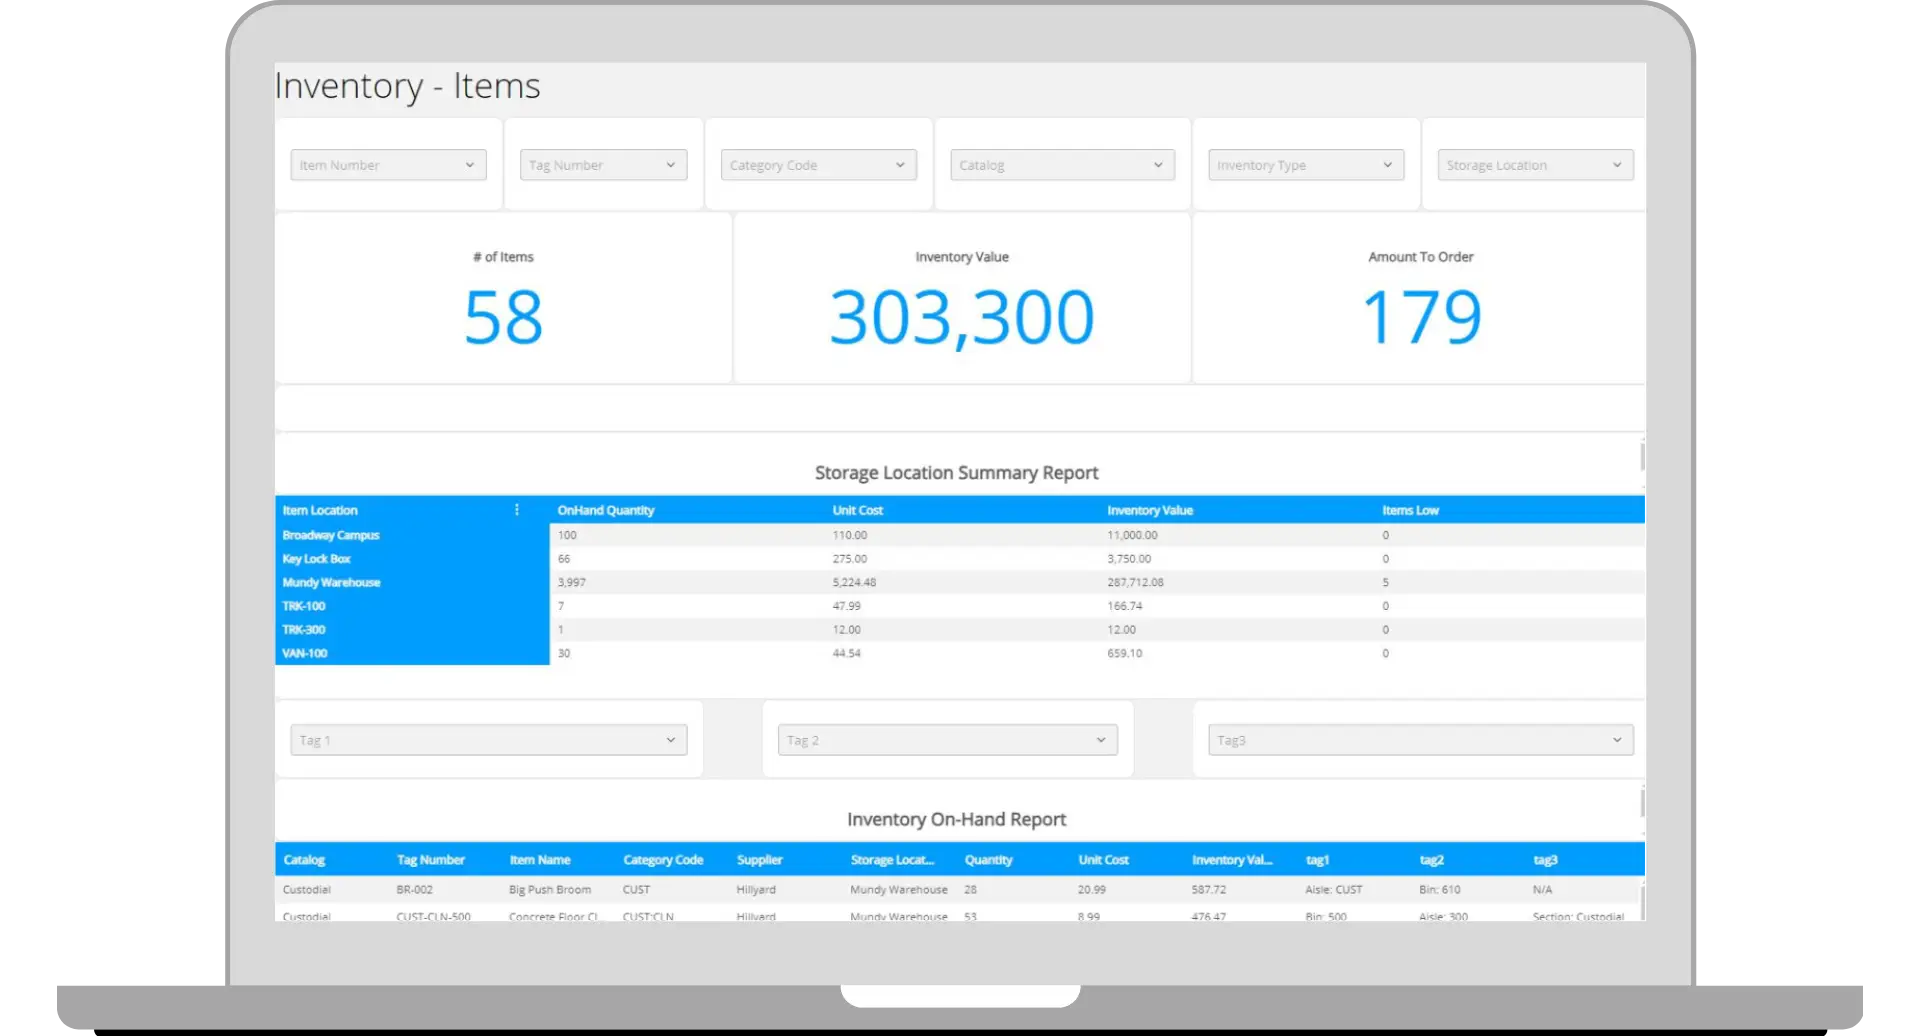Open the Category Code dropdown

[x=818, y=165]
